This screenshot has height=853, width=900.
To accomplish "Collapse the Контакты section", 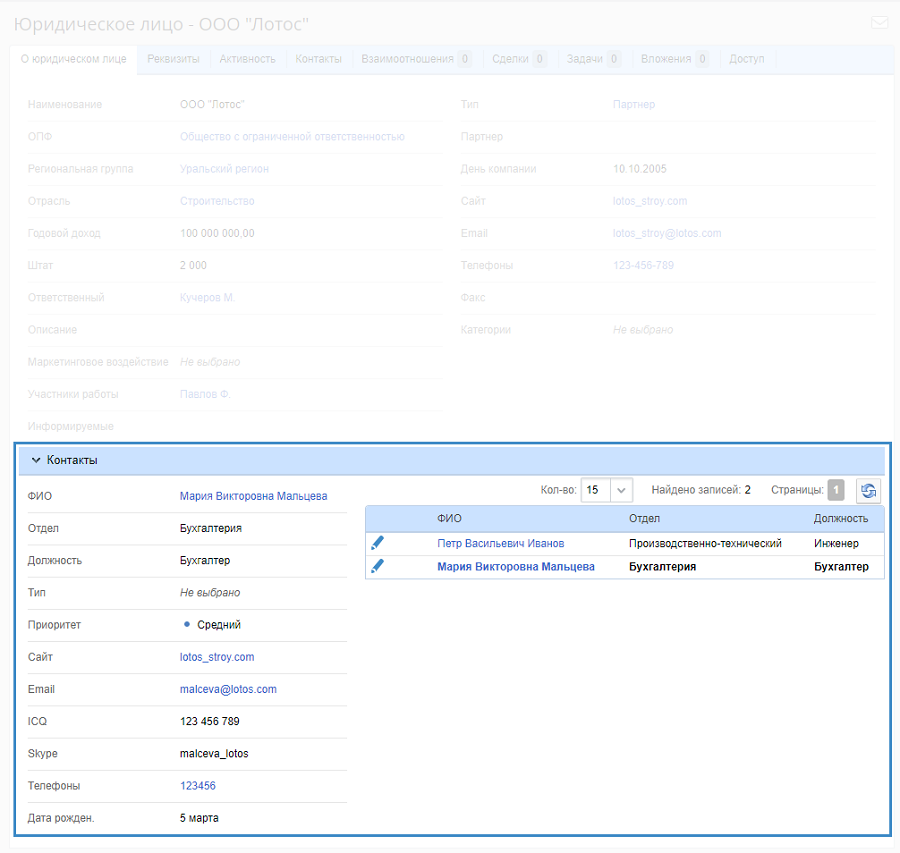I will coord(36,460).
